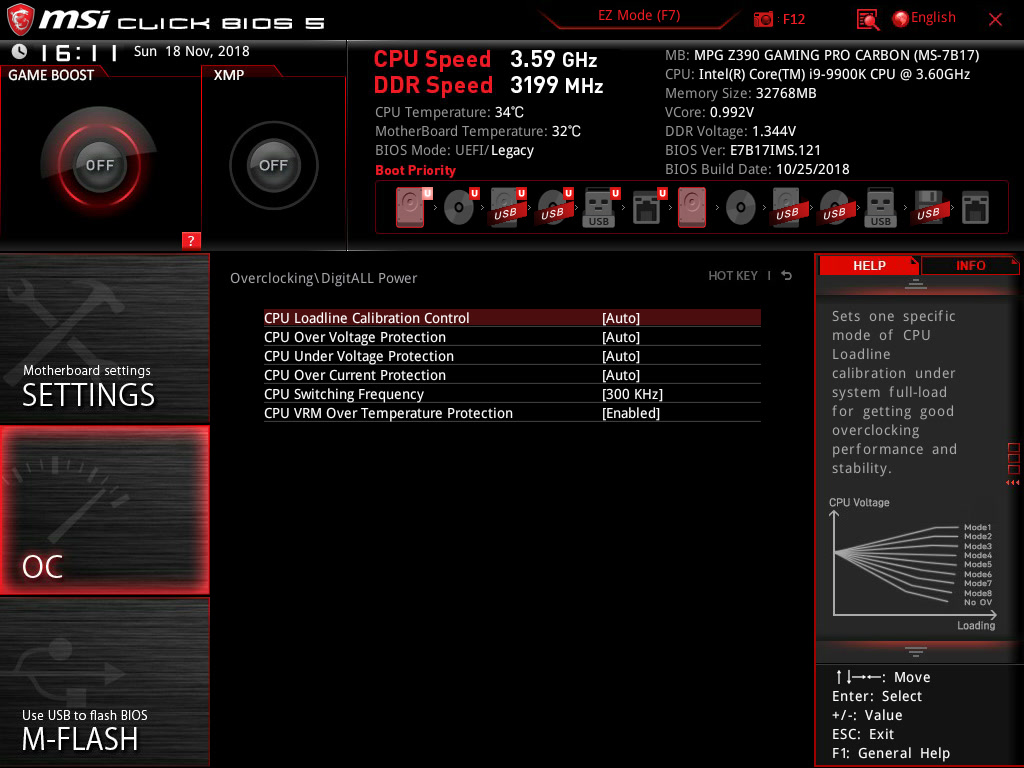Click the red question mark help icon
The image size is (1024, 768).
click(x=191, y=240)
